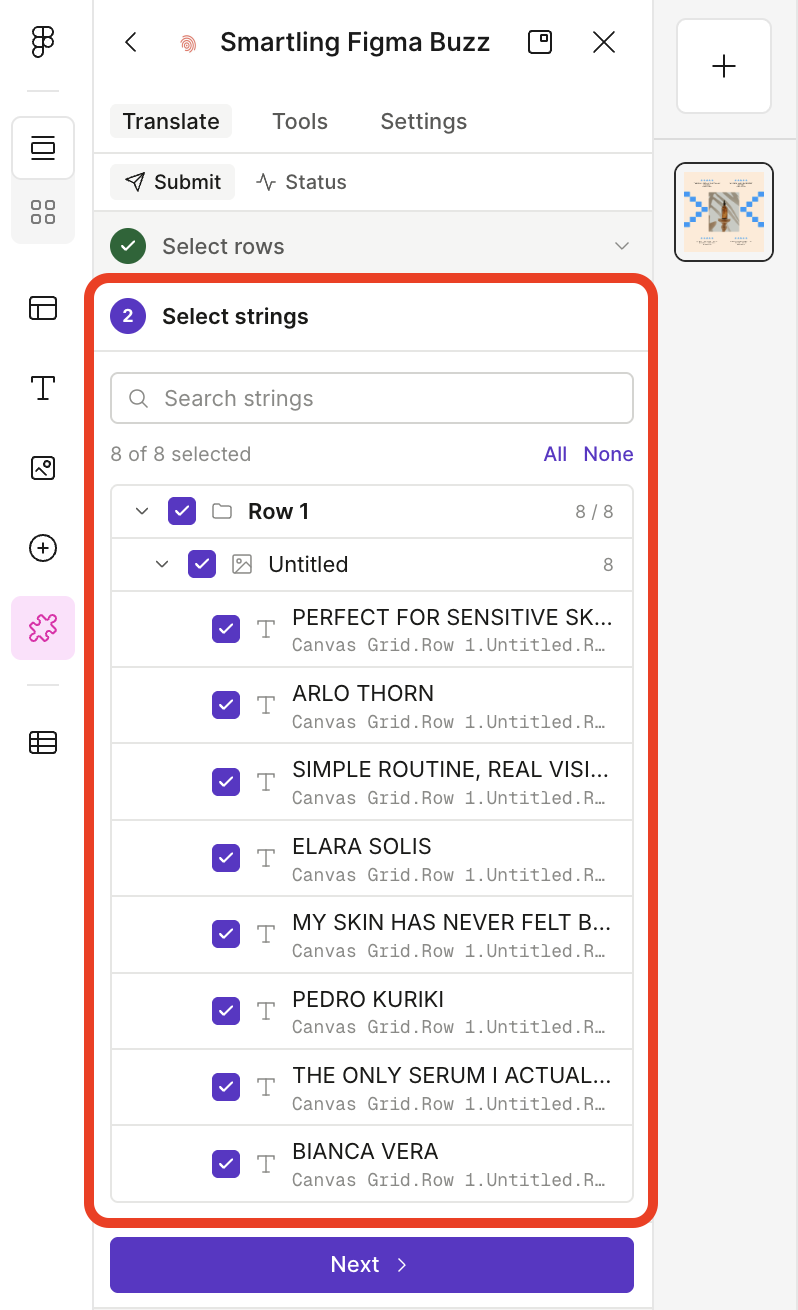Click the Next button
Viewport: 798px width, 1310px height.
pyautogui.click(x=372, y=1265)
